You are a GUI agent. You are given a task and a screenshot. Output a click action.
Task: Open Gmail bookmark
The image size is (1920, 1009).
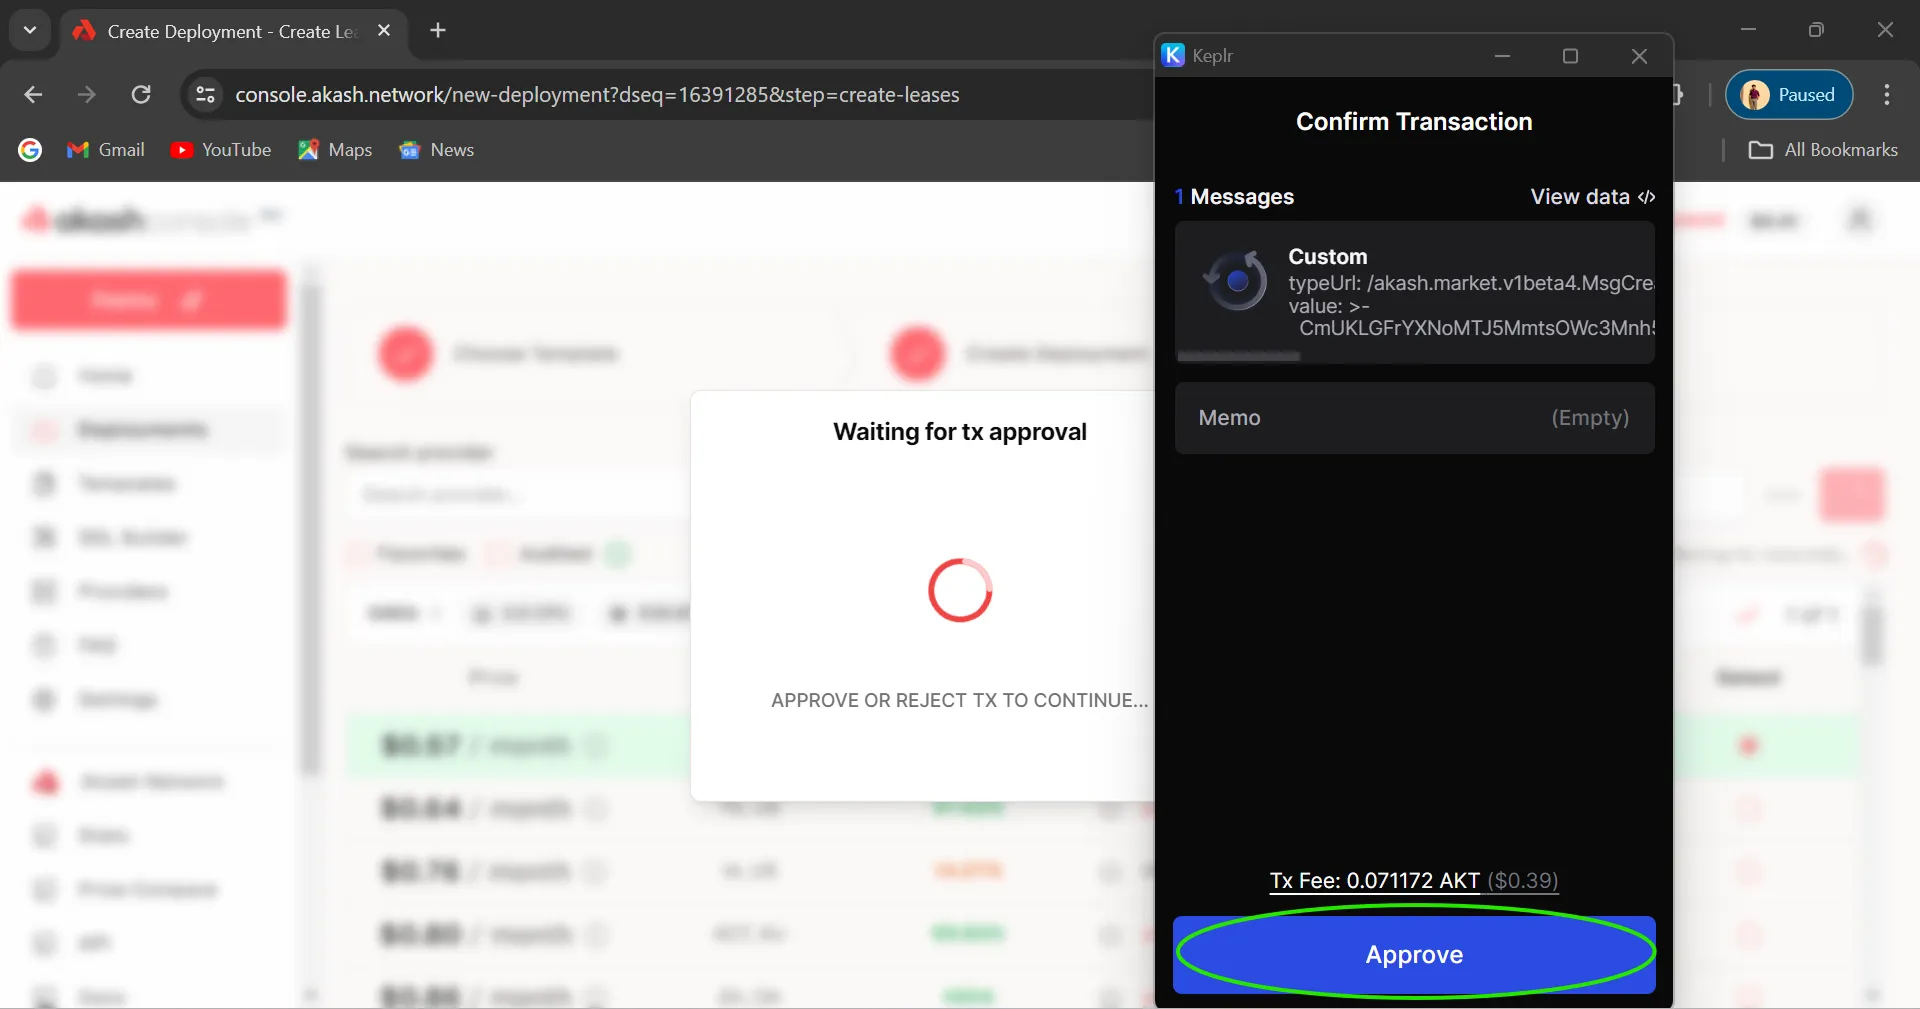pos(106,150)
